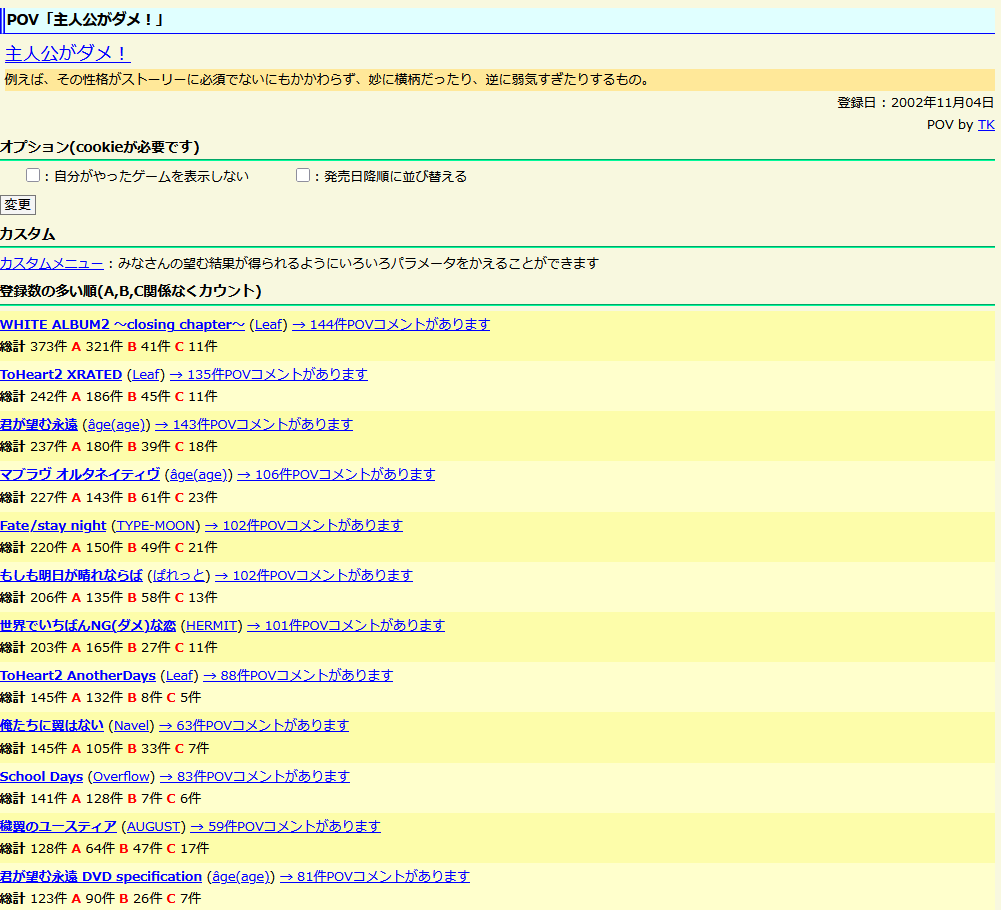Open HERMIT brand link
The height and width of the screenshot is (910, 1001).
(212, 625)
